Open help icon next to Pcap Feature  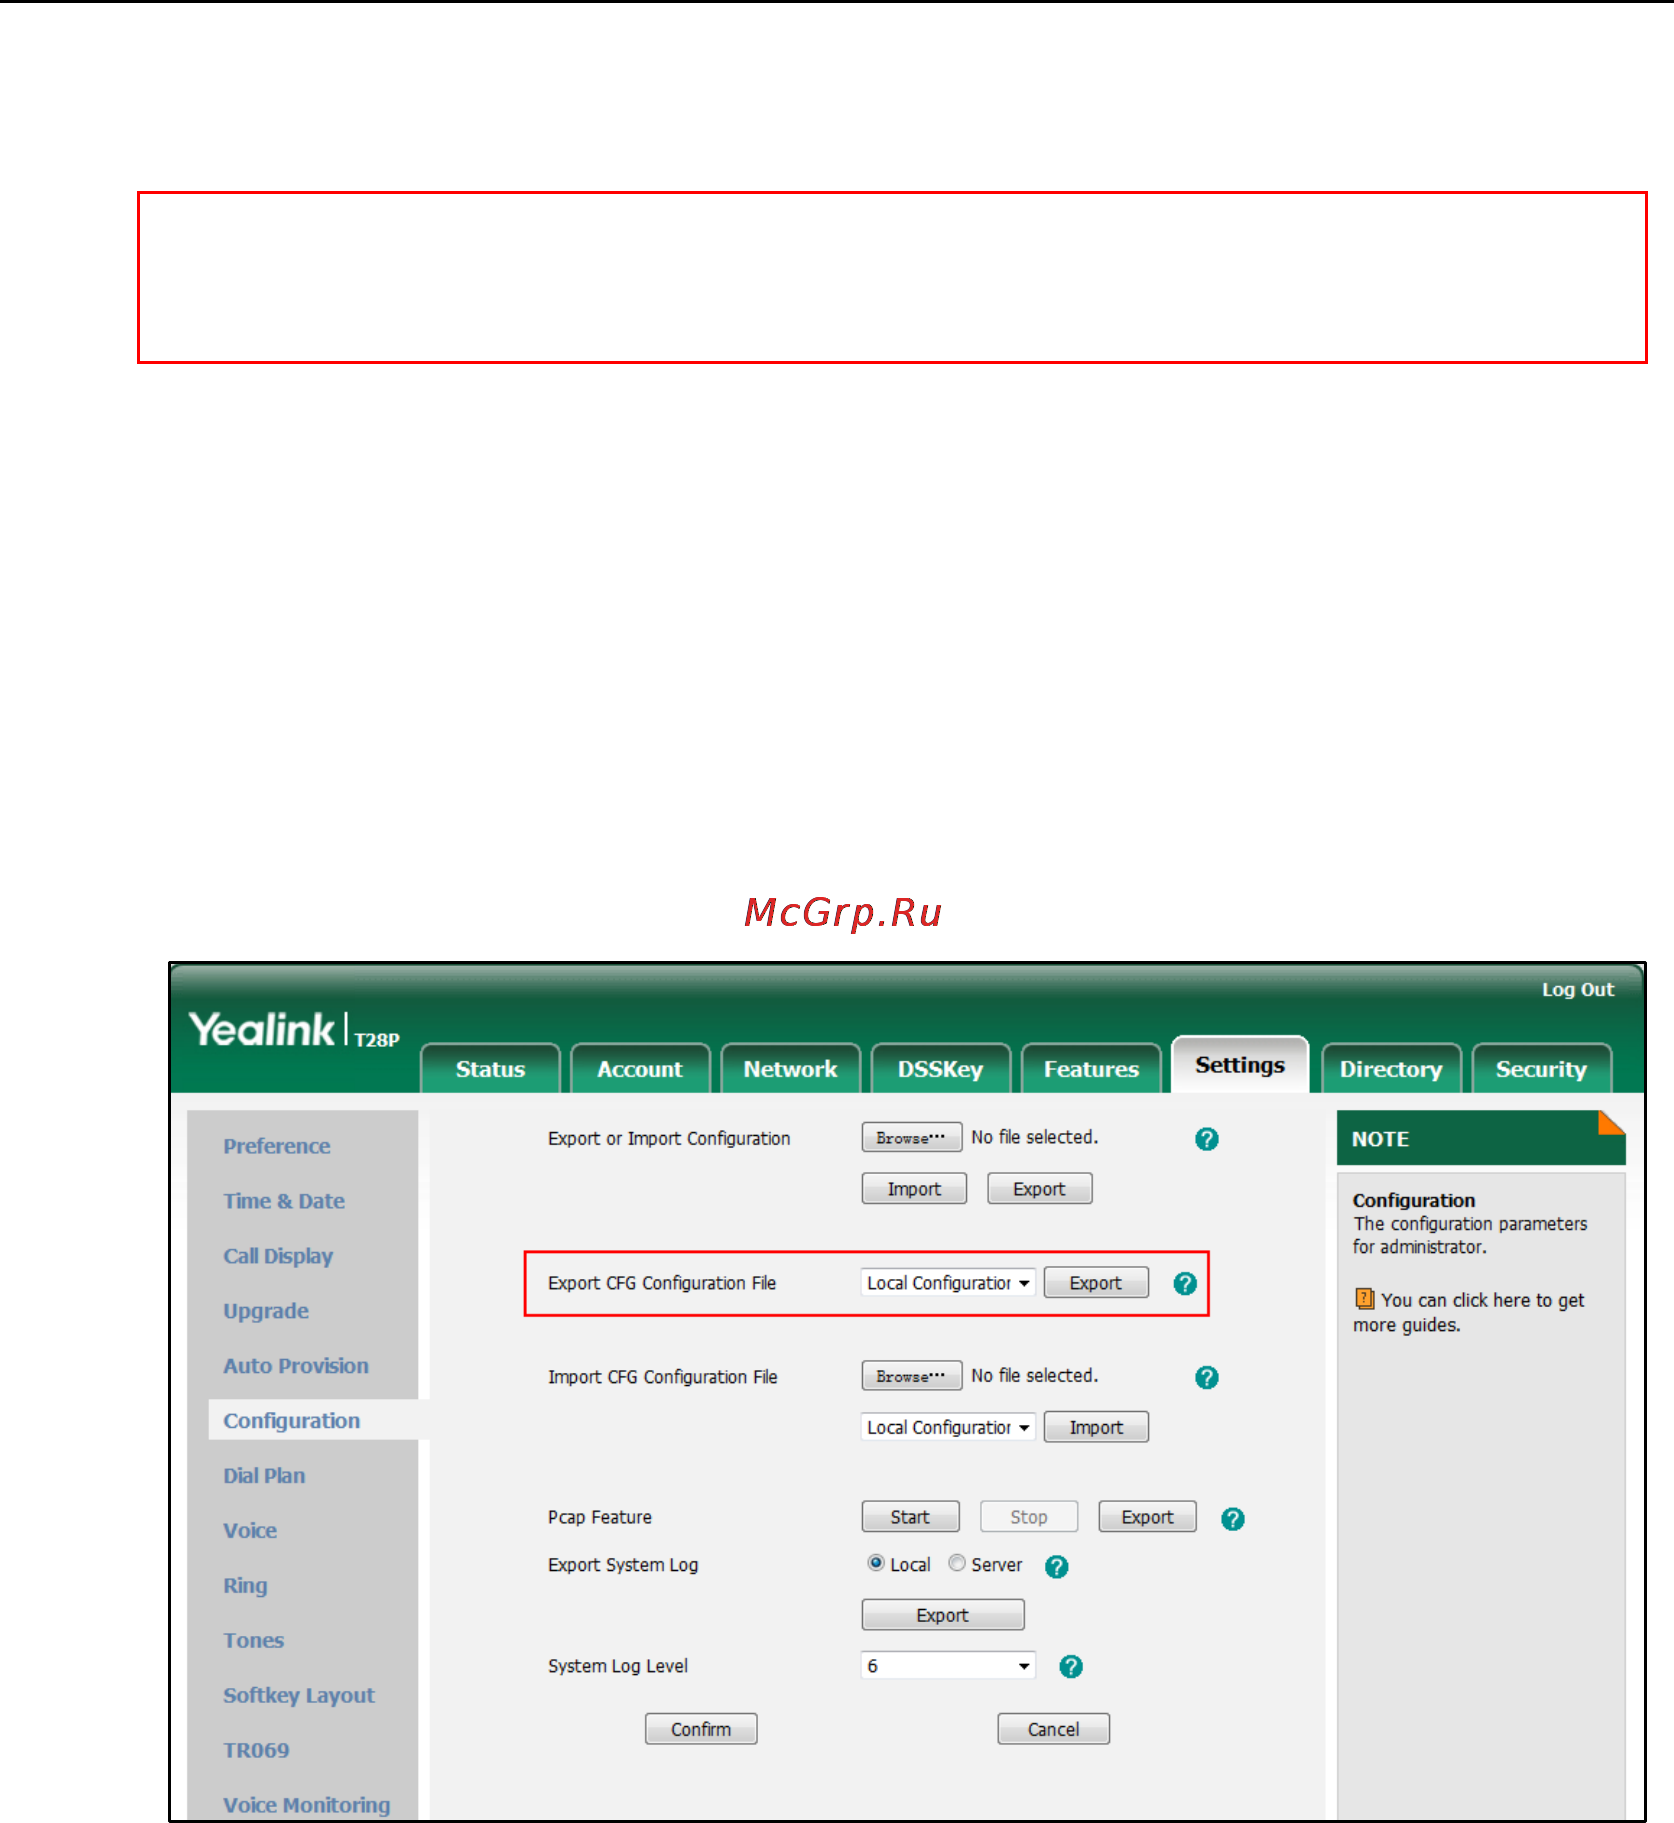pos(1232,1519)
